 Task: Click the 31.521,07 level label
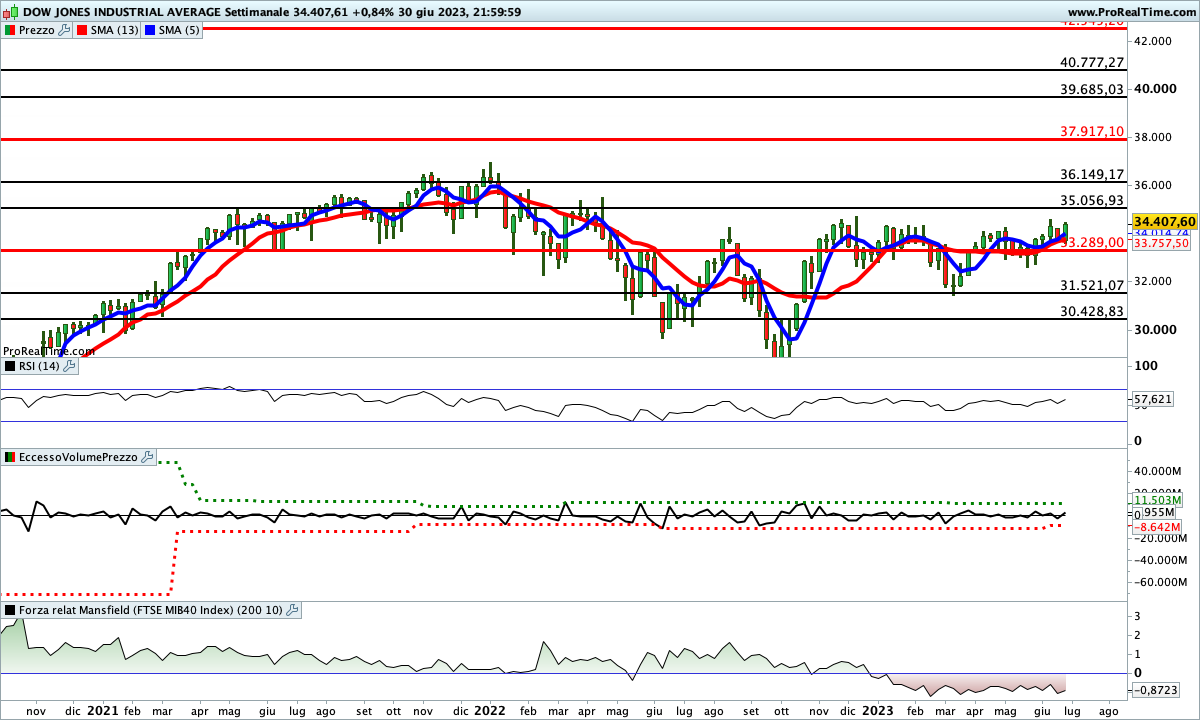[x=1093, y=285]
